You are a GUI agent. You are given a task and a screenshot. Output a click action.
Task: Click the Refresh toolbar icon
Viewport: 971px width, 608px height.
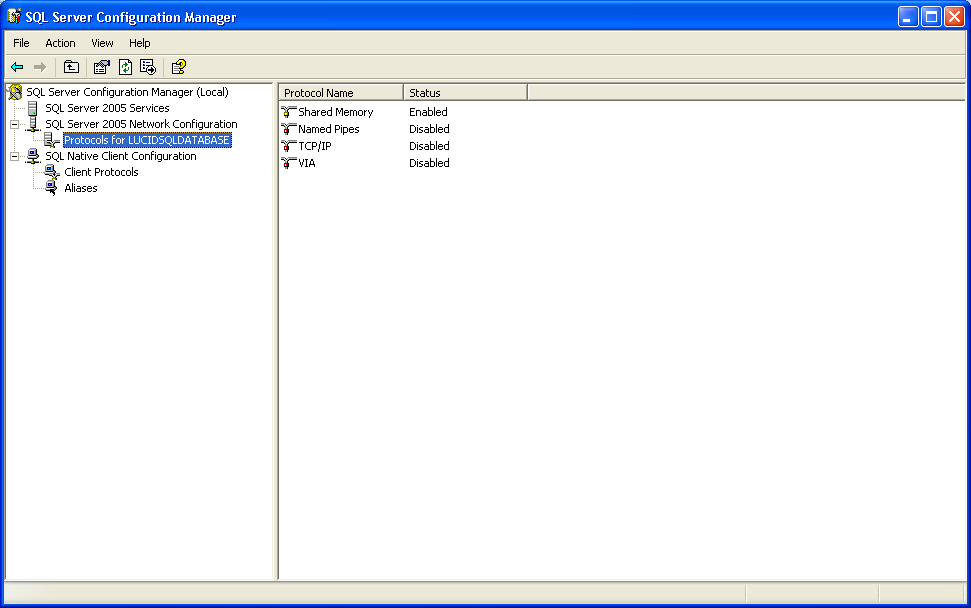click(125, 67)
